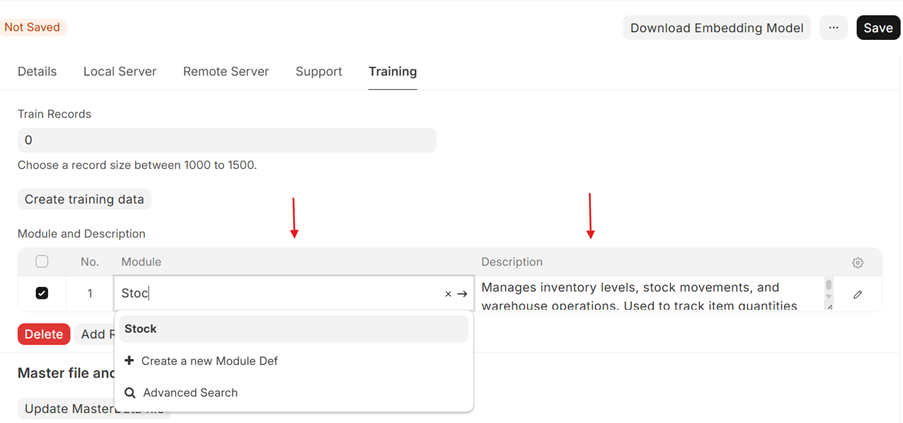The height and width of the screenshot is (423, 903).
Task: Click the grid settings gear icon
Action: pyautogui.click(x=857, y=262)
